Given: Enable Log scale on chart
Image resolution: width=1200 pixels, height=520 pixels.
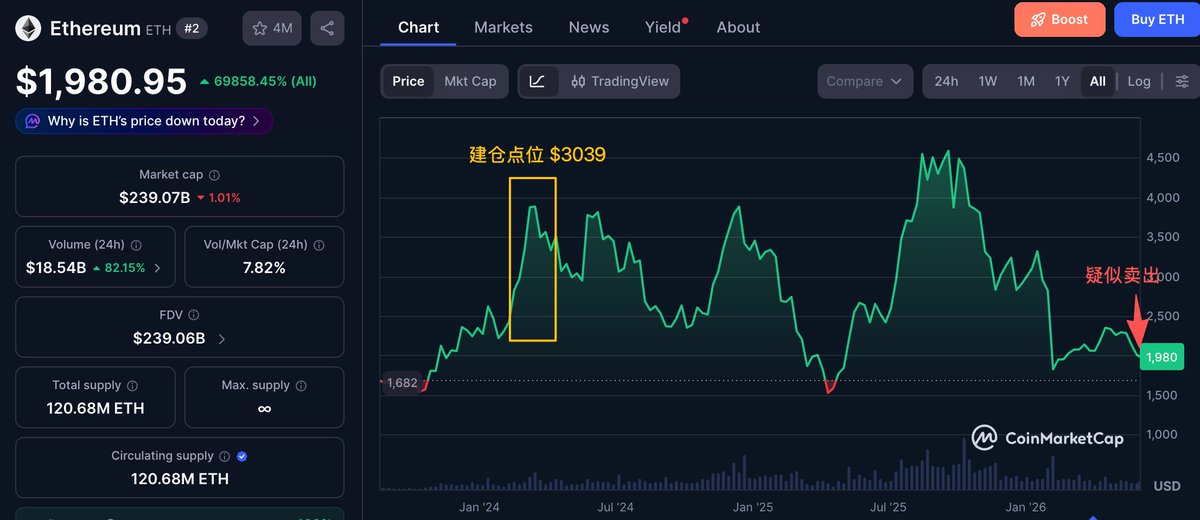Looking at the screenshot, I should tap(1139, 81).
